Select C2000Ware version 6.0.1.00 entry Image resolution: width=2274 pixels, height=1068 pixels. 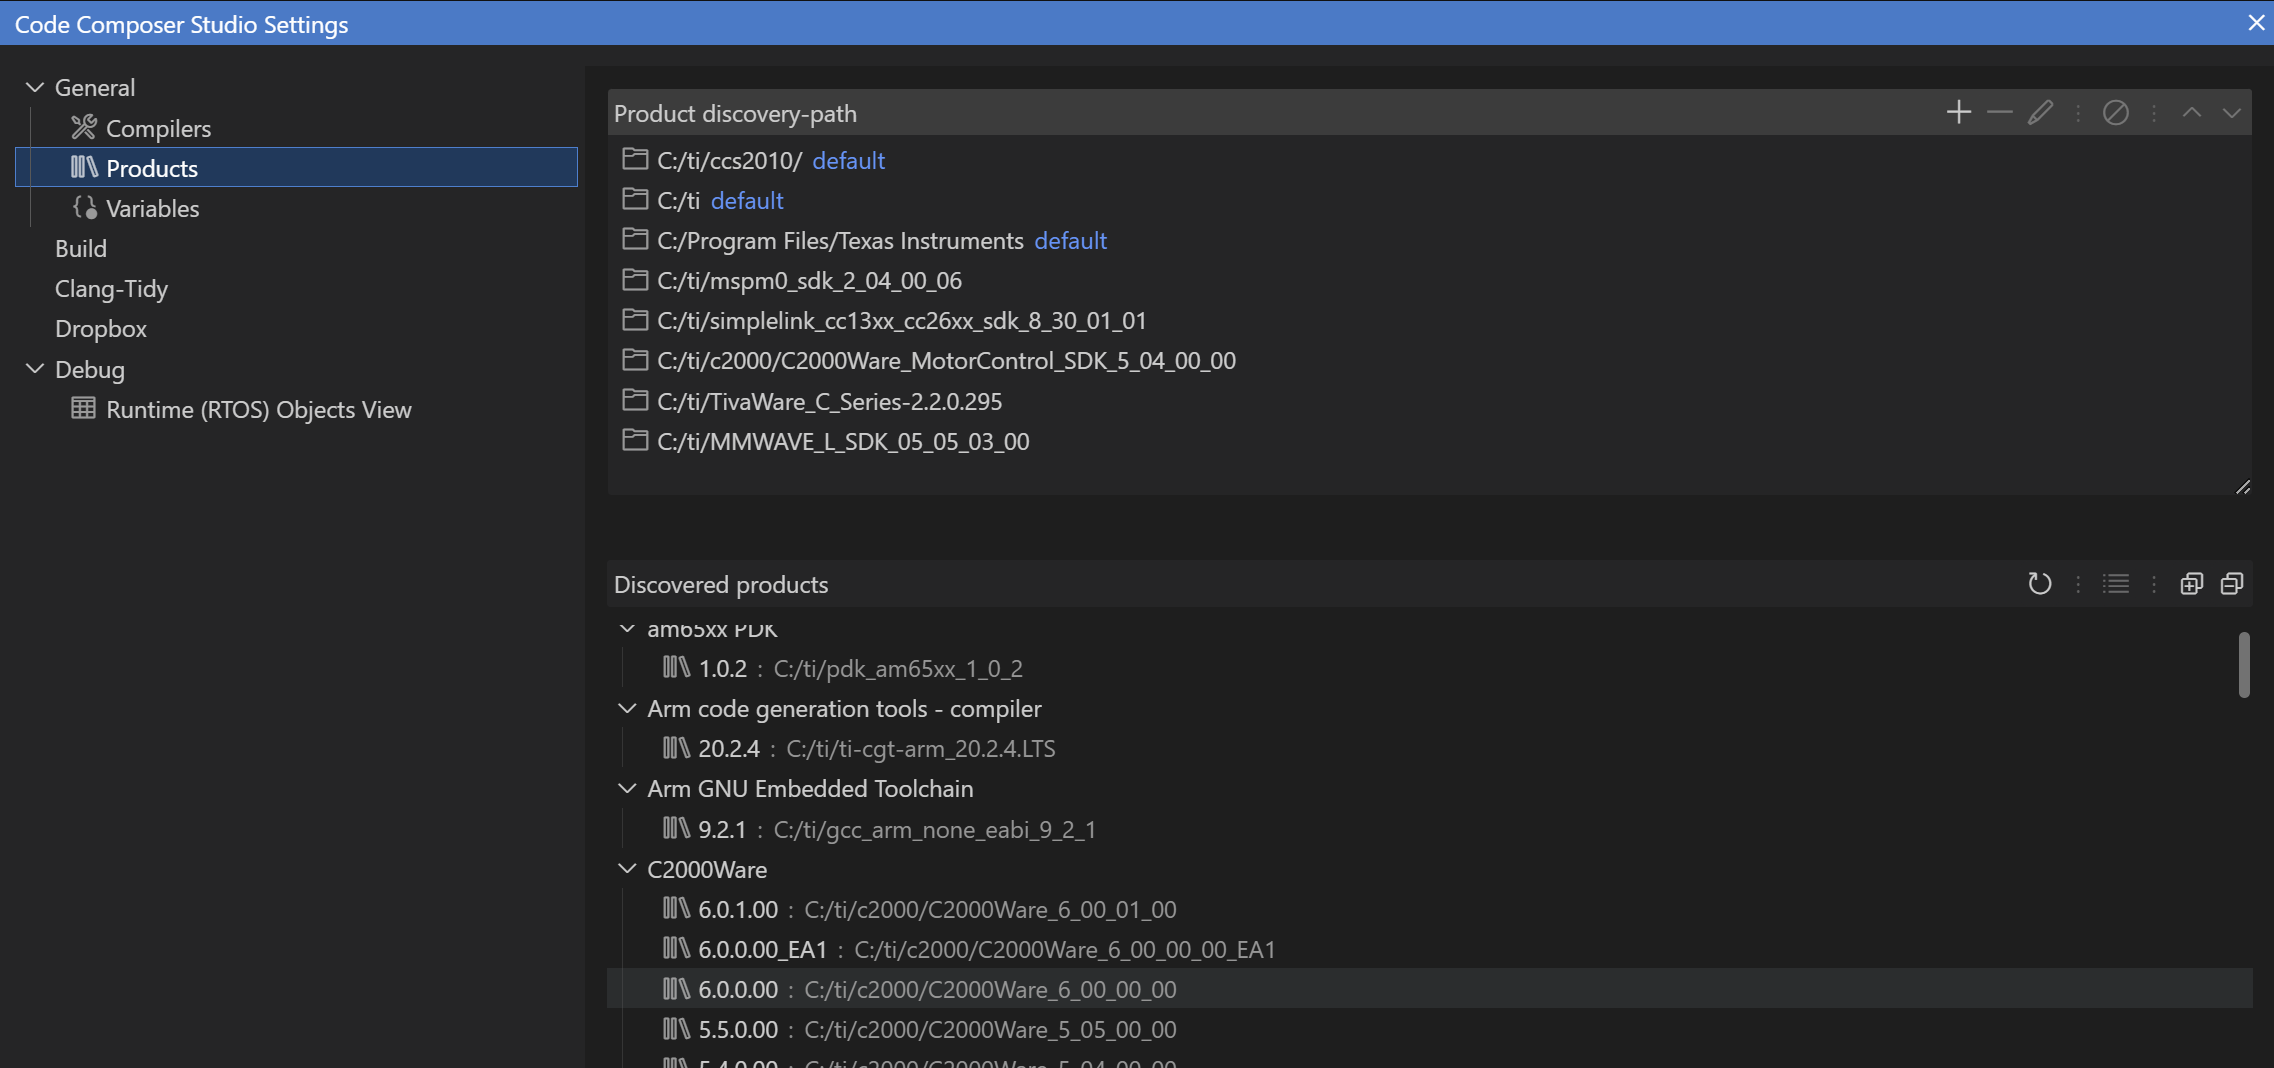(x=738, y=910)
